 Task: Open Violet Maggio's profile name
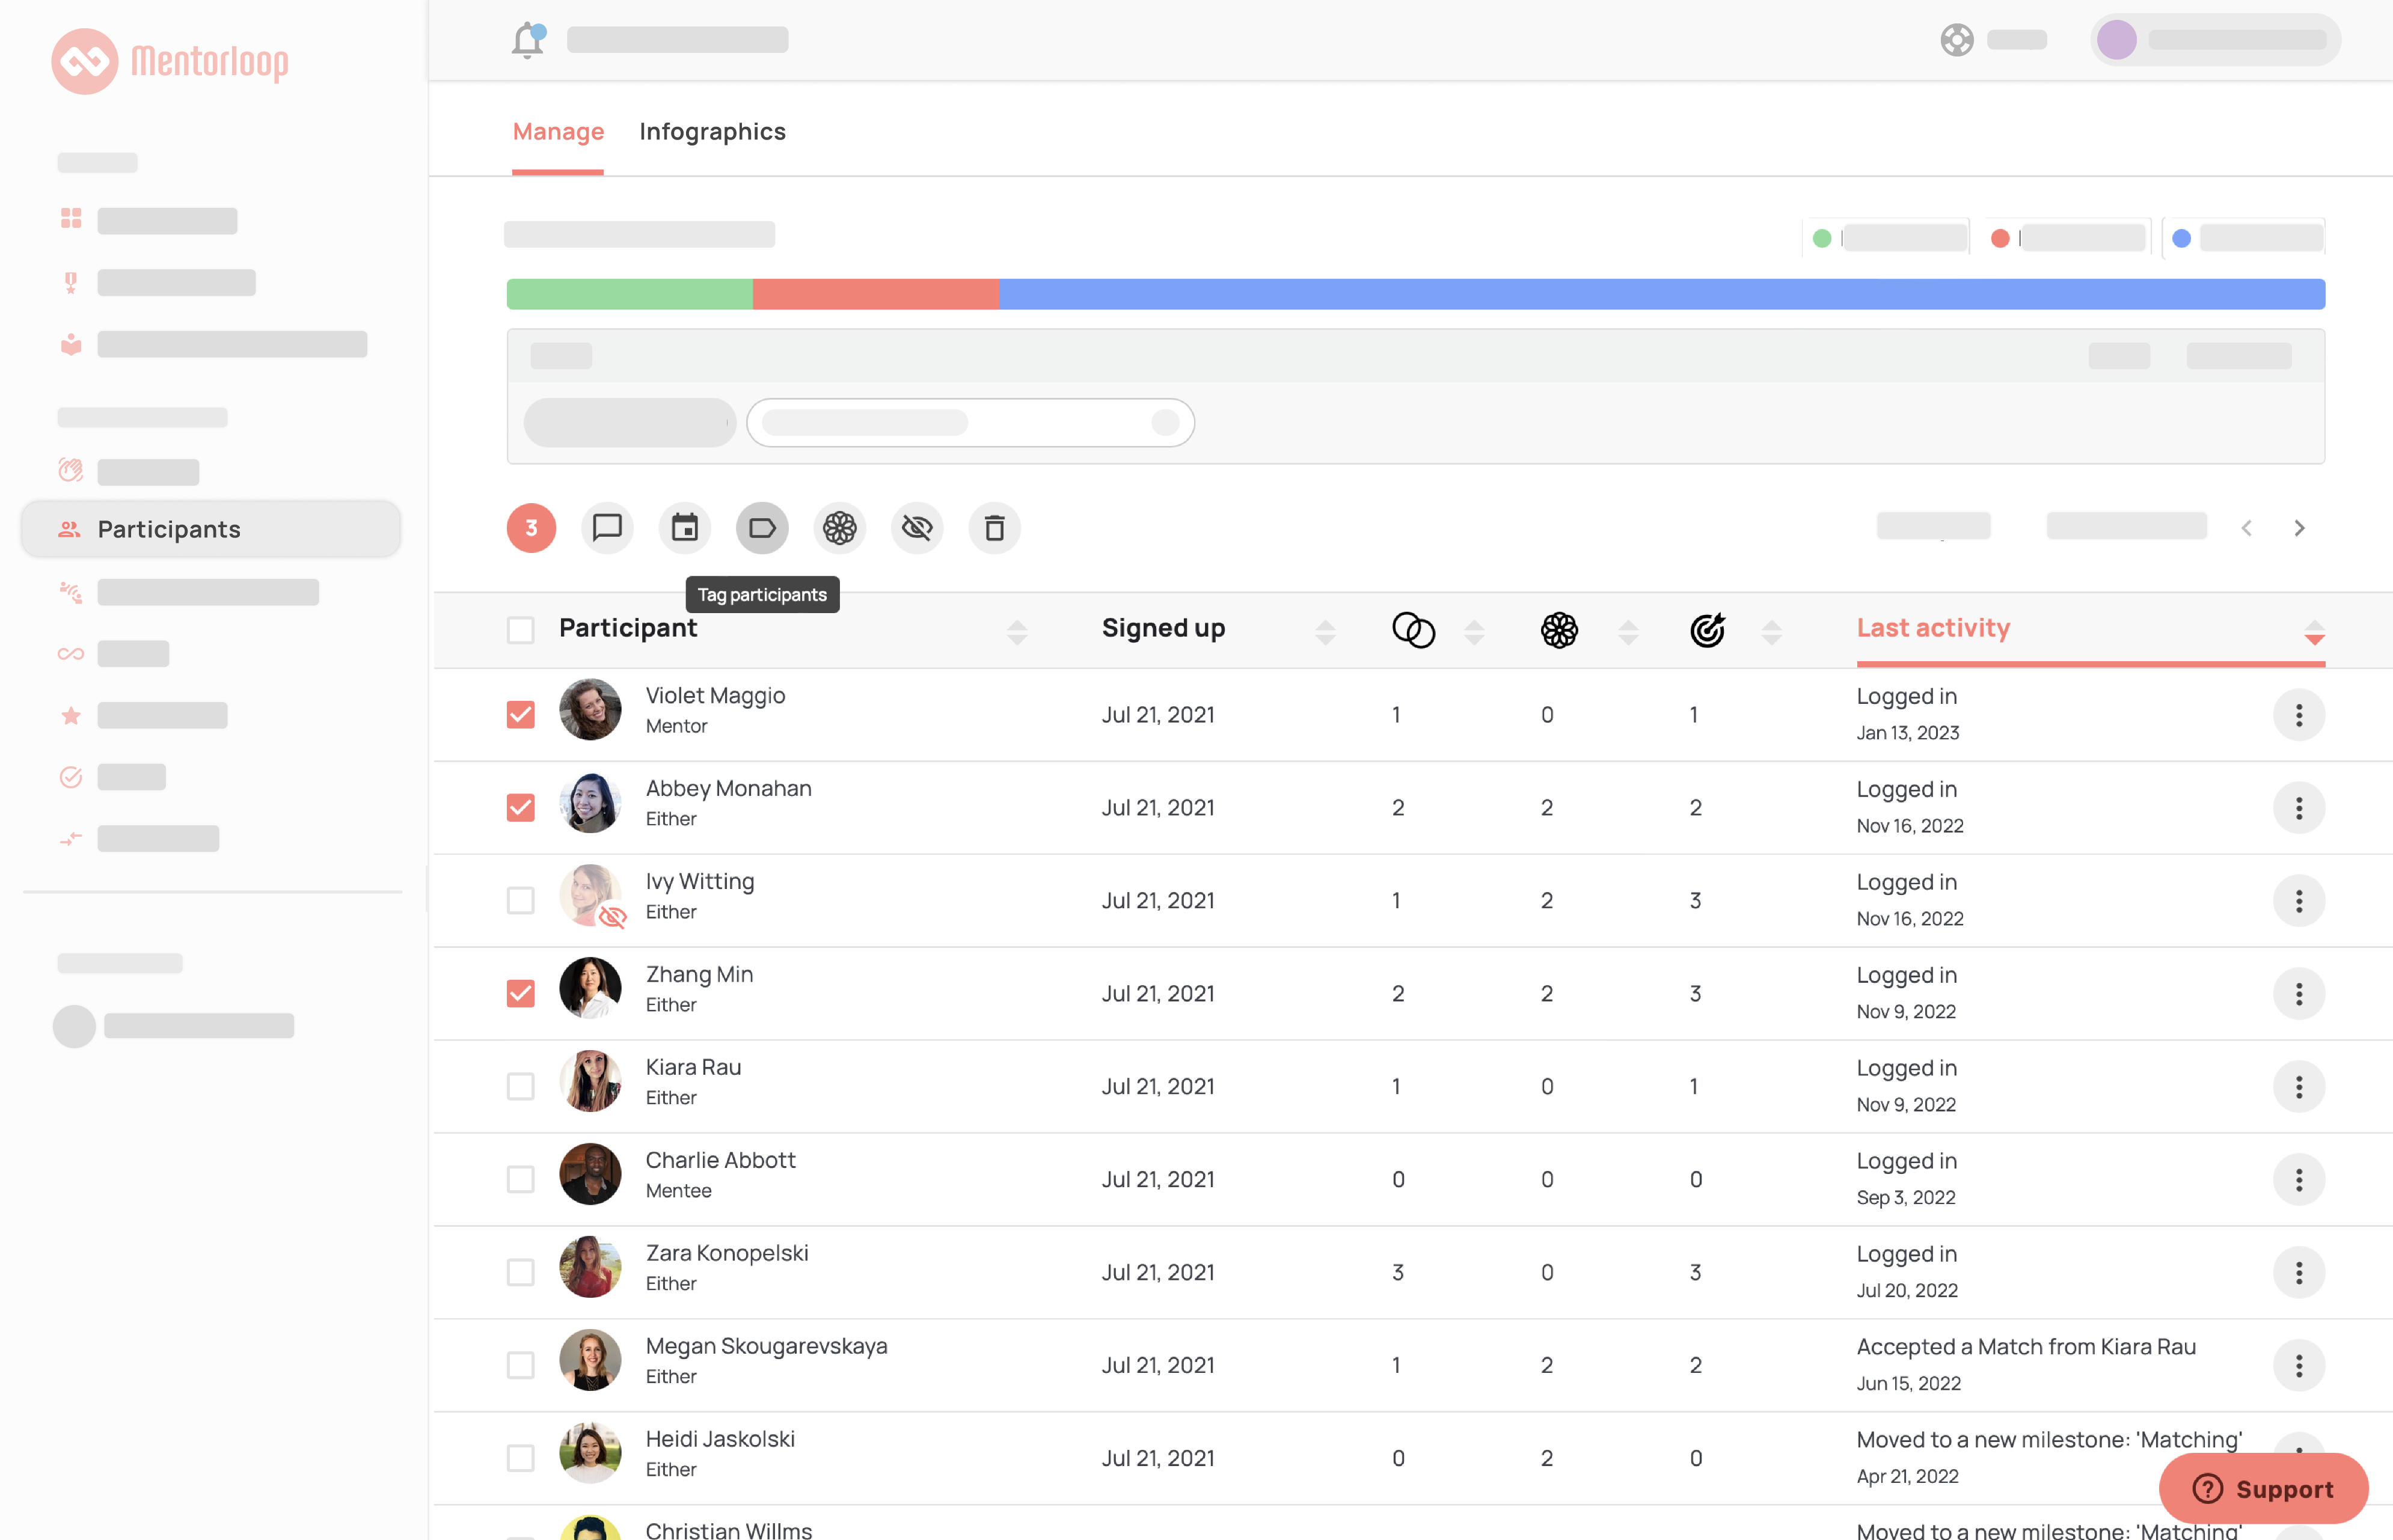click(715, 696)
